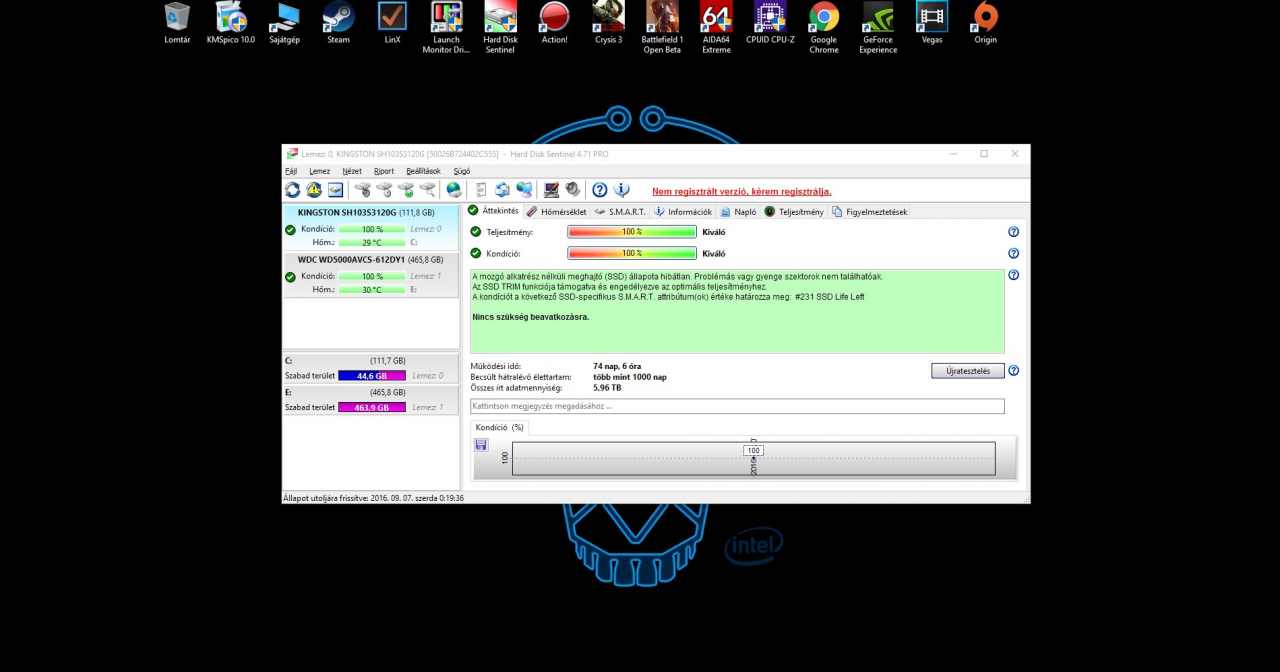Click the status bar 'Állapot utoljára frissítve' text

(374, 497)
